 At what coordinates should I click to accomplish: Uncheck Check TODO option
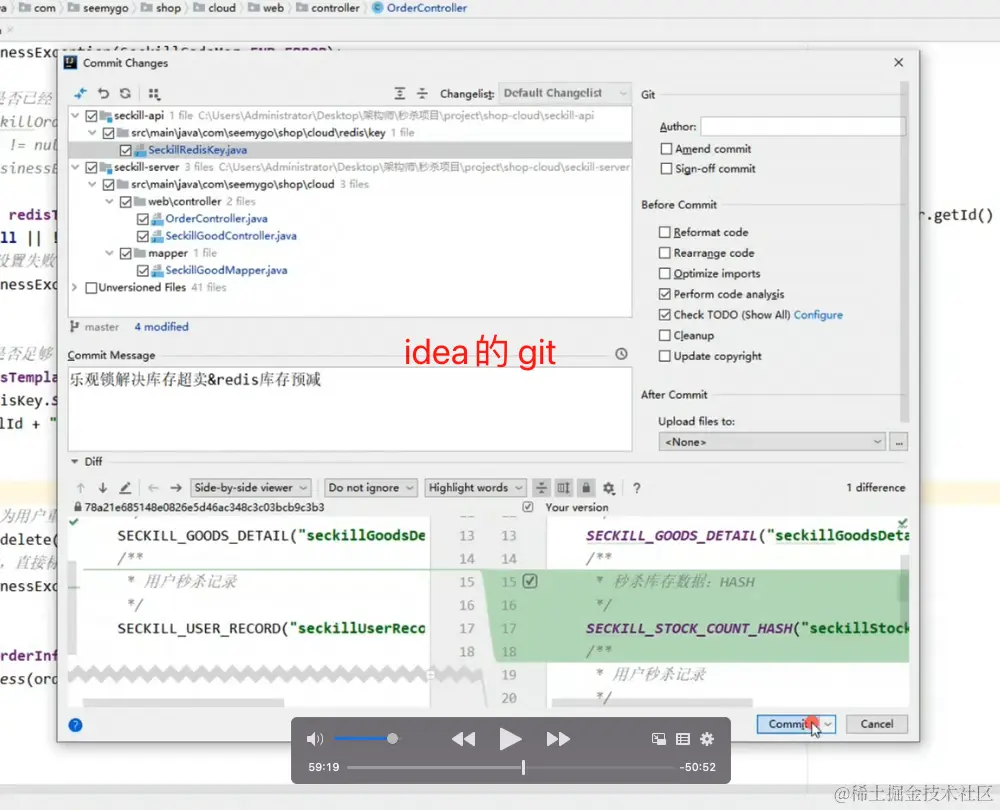[x=665, y=314]
